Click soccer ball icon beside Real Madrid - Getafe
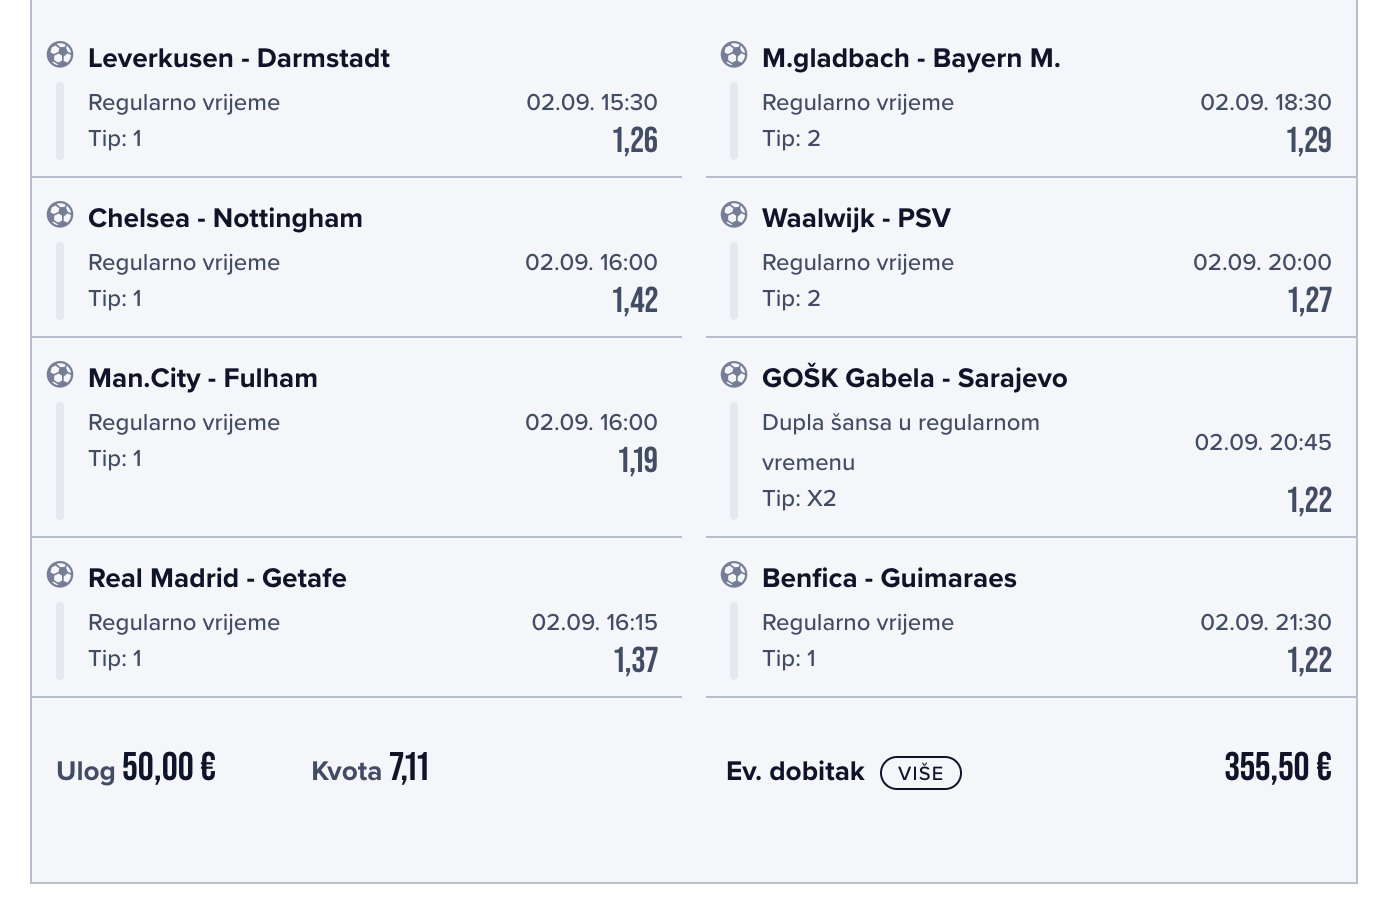The image size is (1390, 908). coord(60,575)
